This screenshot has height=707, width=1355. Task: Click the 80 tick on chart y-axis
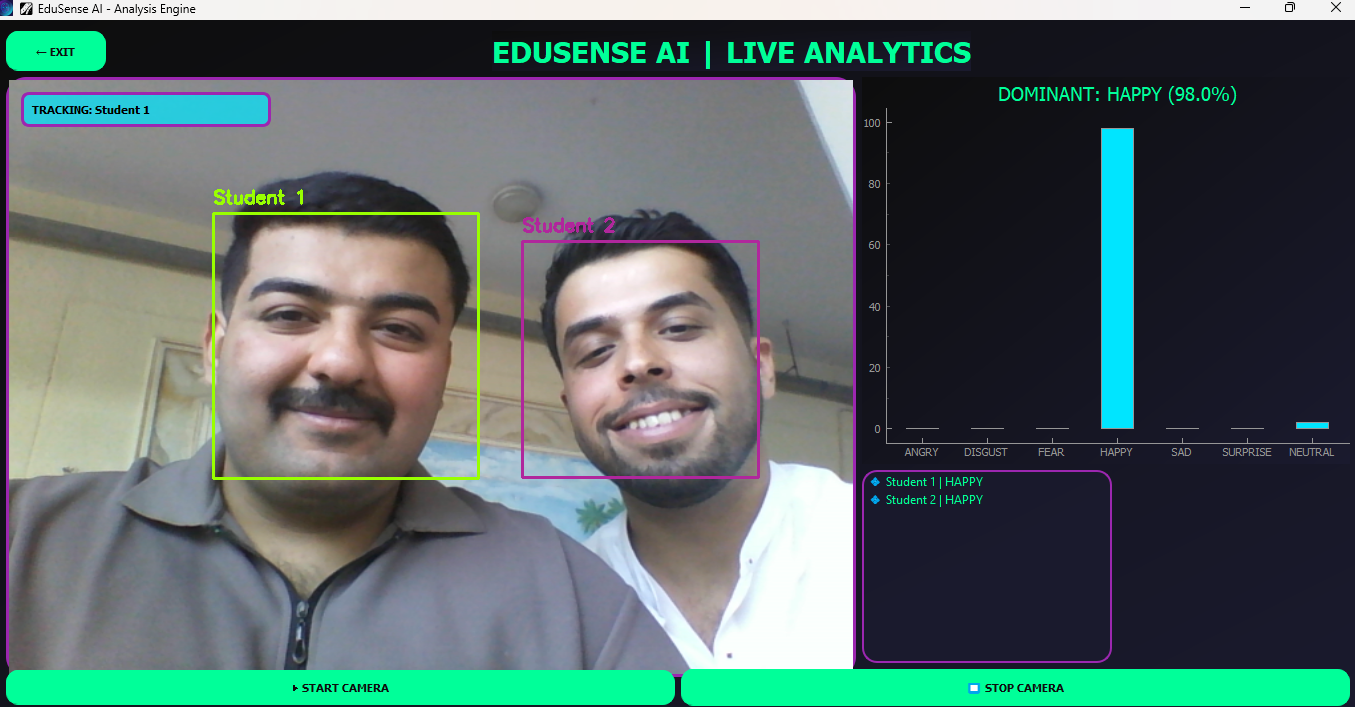(874, 184)
